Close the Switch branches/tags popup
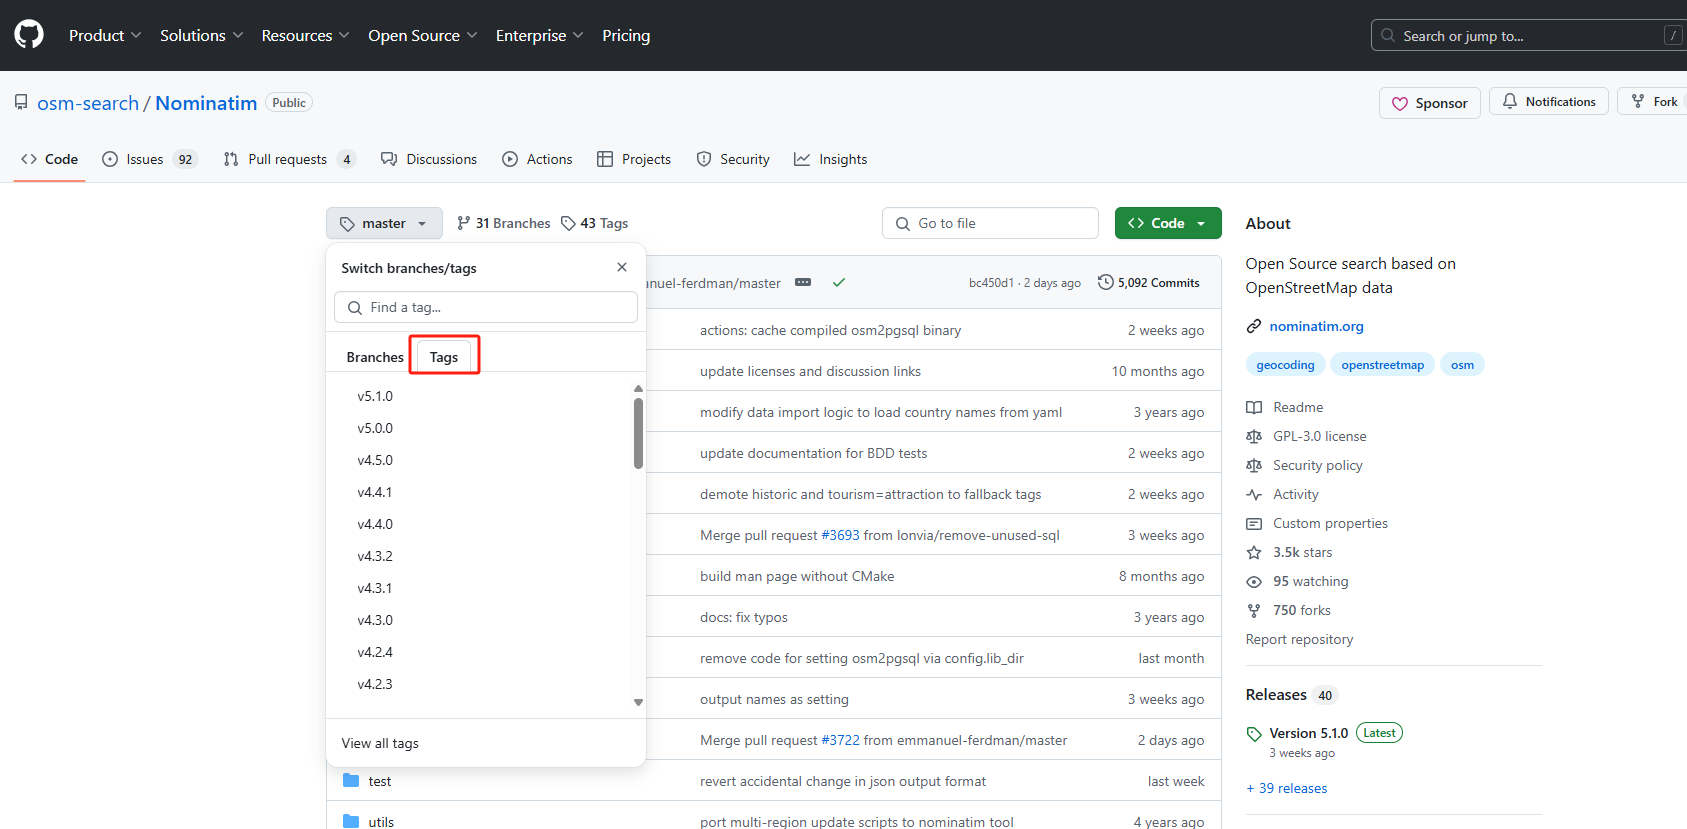This screenshot has width=1687, height=829. click(x=622, y=267)
